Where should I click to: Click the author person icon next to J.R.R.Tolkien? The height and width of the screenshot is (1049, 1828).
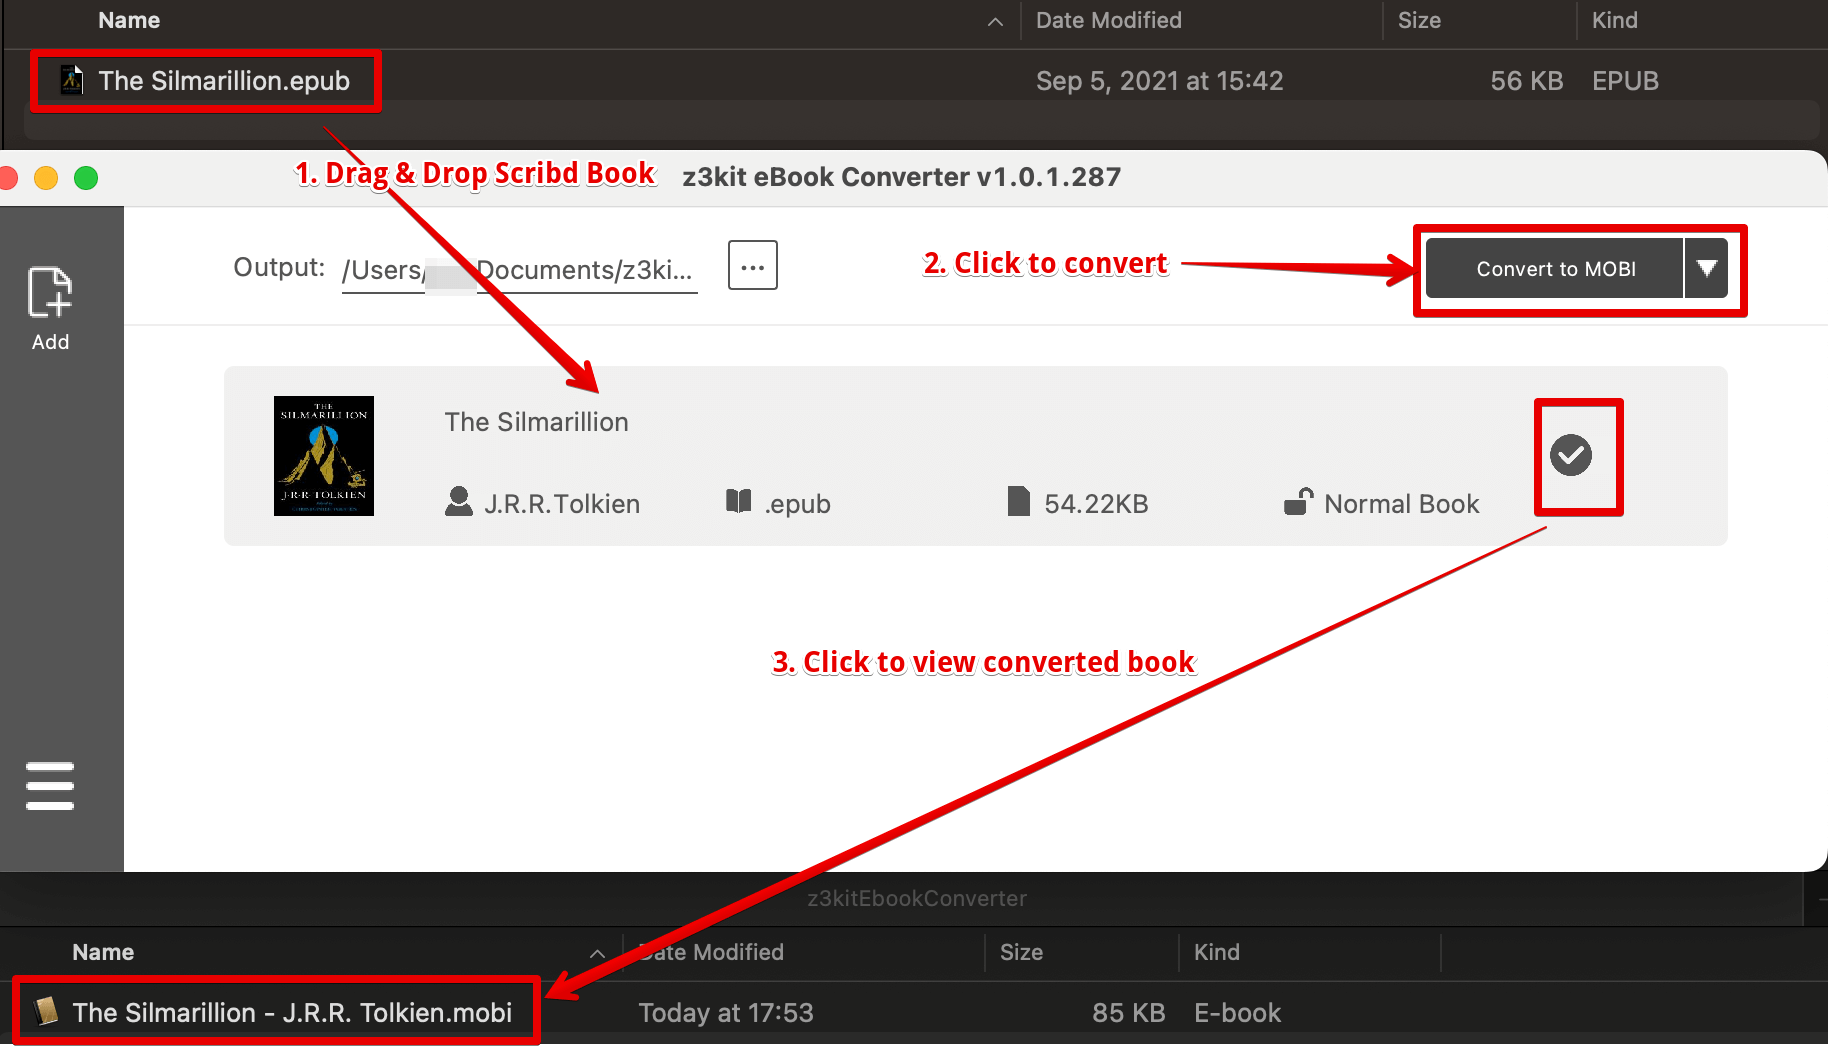459,503
